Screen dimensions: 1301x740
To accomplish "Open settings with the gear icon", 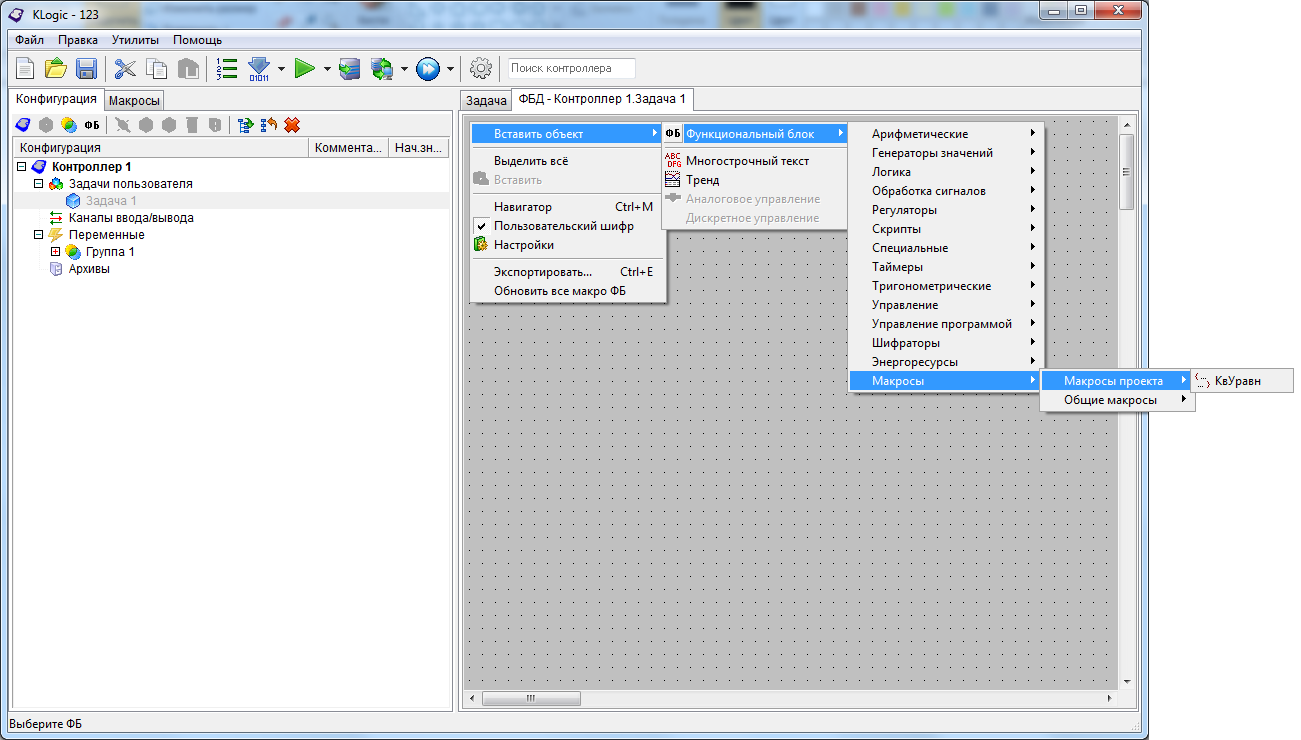I will point(481,69).
